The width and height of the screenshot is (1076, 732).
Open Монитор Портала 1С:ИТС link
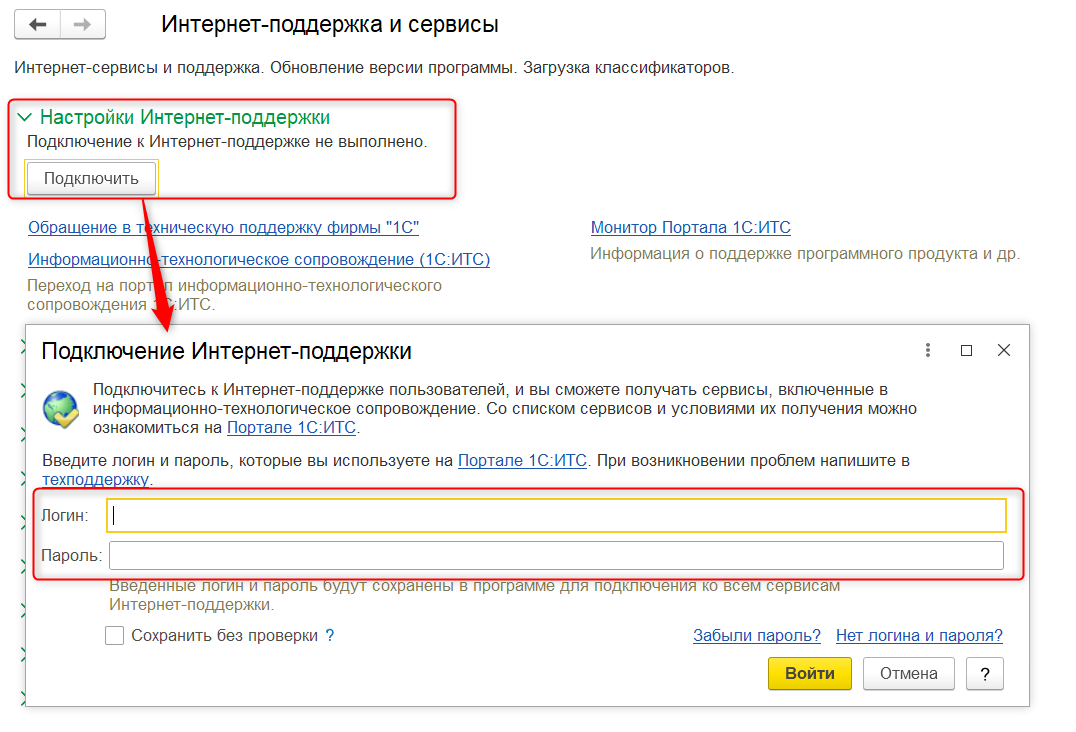690,227
